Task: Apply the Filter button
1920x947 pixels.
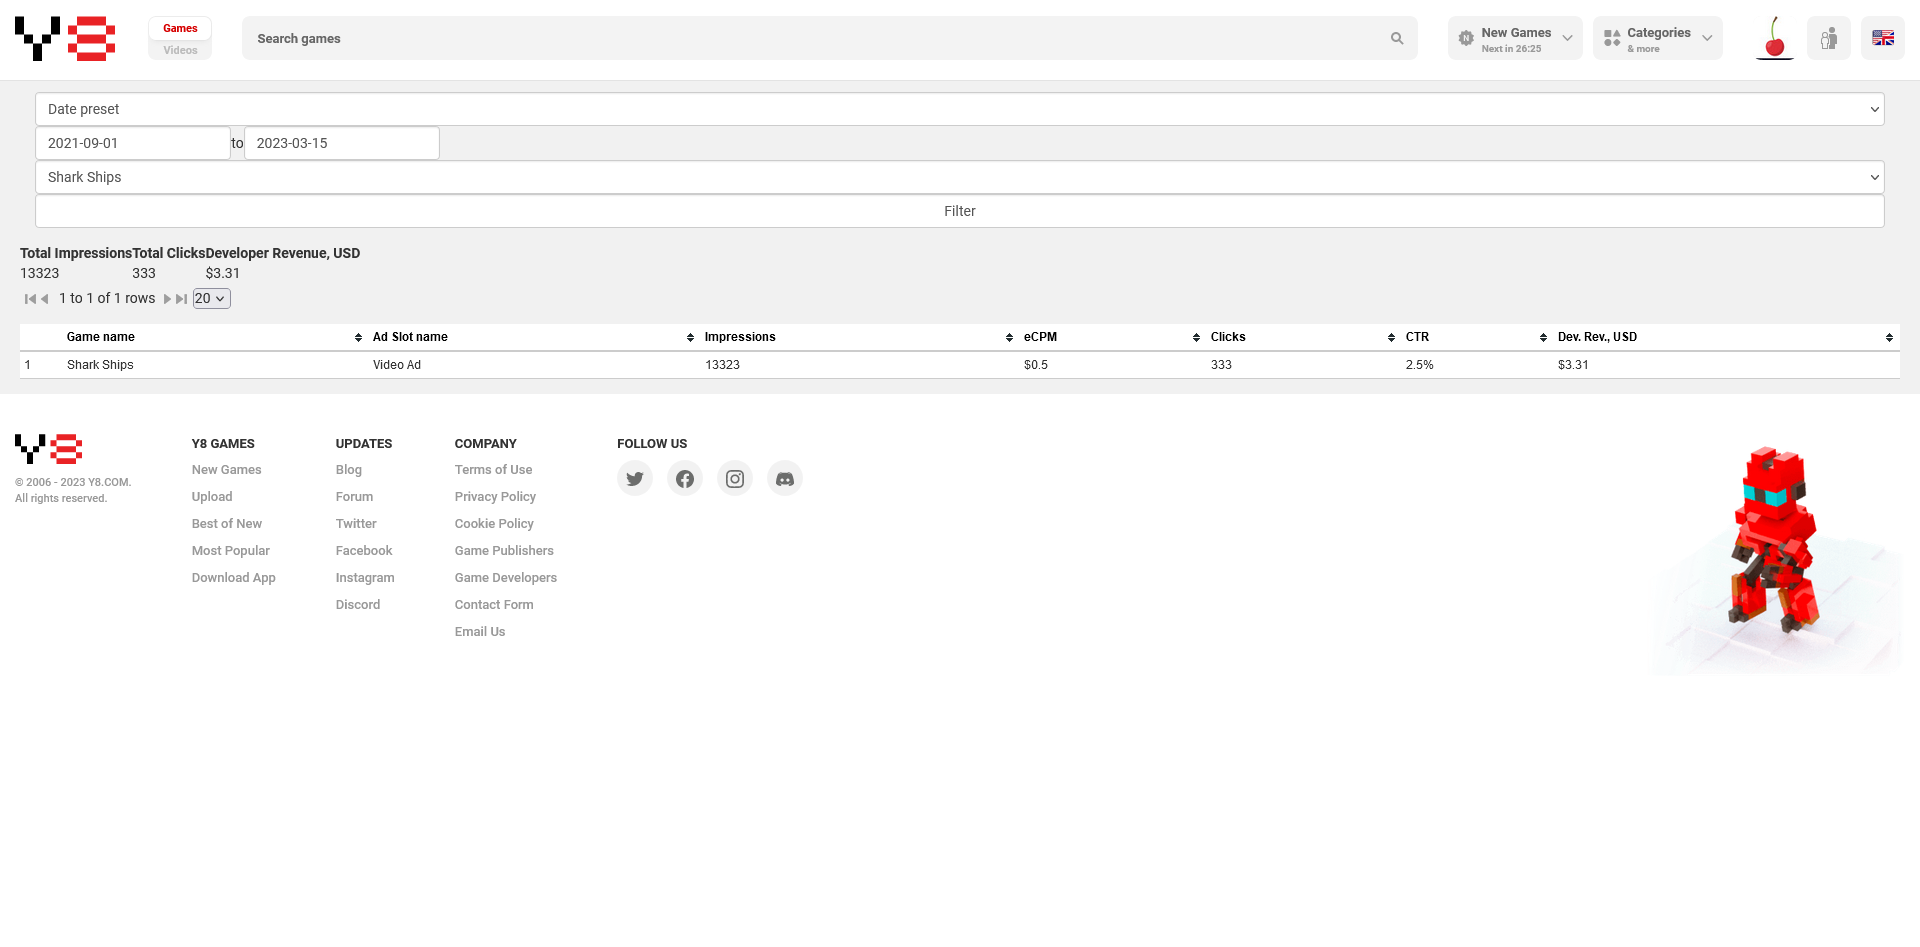Action: click(960, 211)
